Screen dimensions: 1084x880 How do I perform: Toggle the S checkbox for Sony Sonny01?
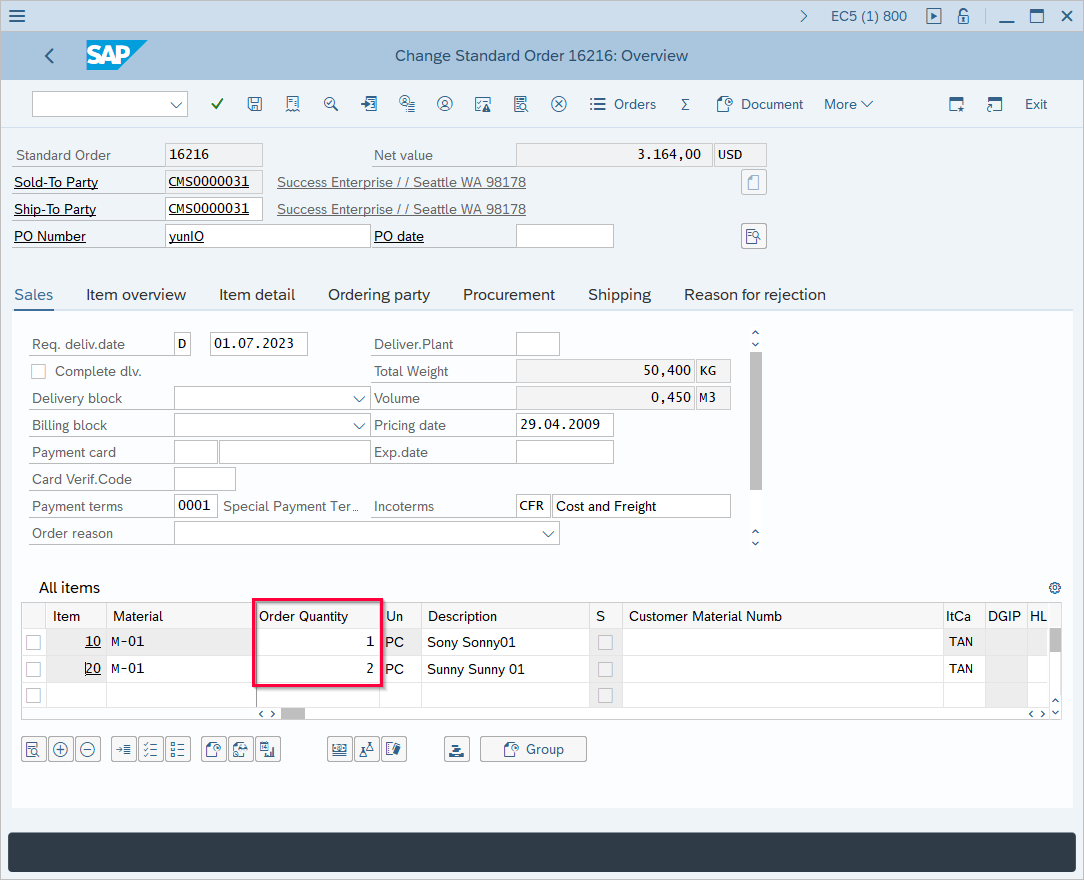(606, 643)
